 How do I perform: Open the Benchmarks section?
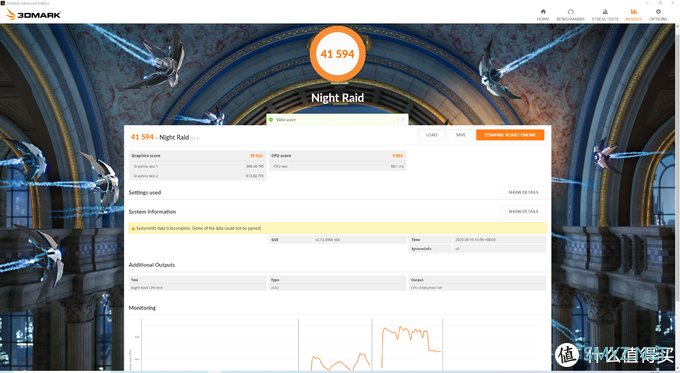coord(570,15)
